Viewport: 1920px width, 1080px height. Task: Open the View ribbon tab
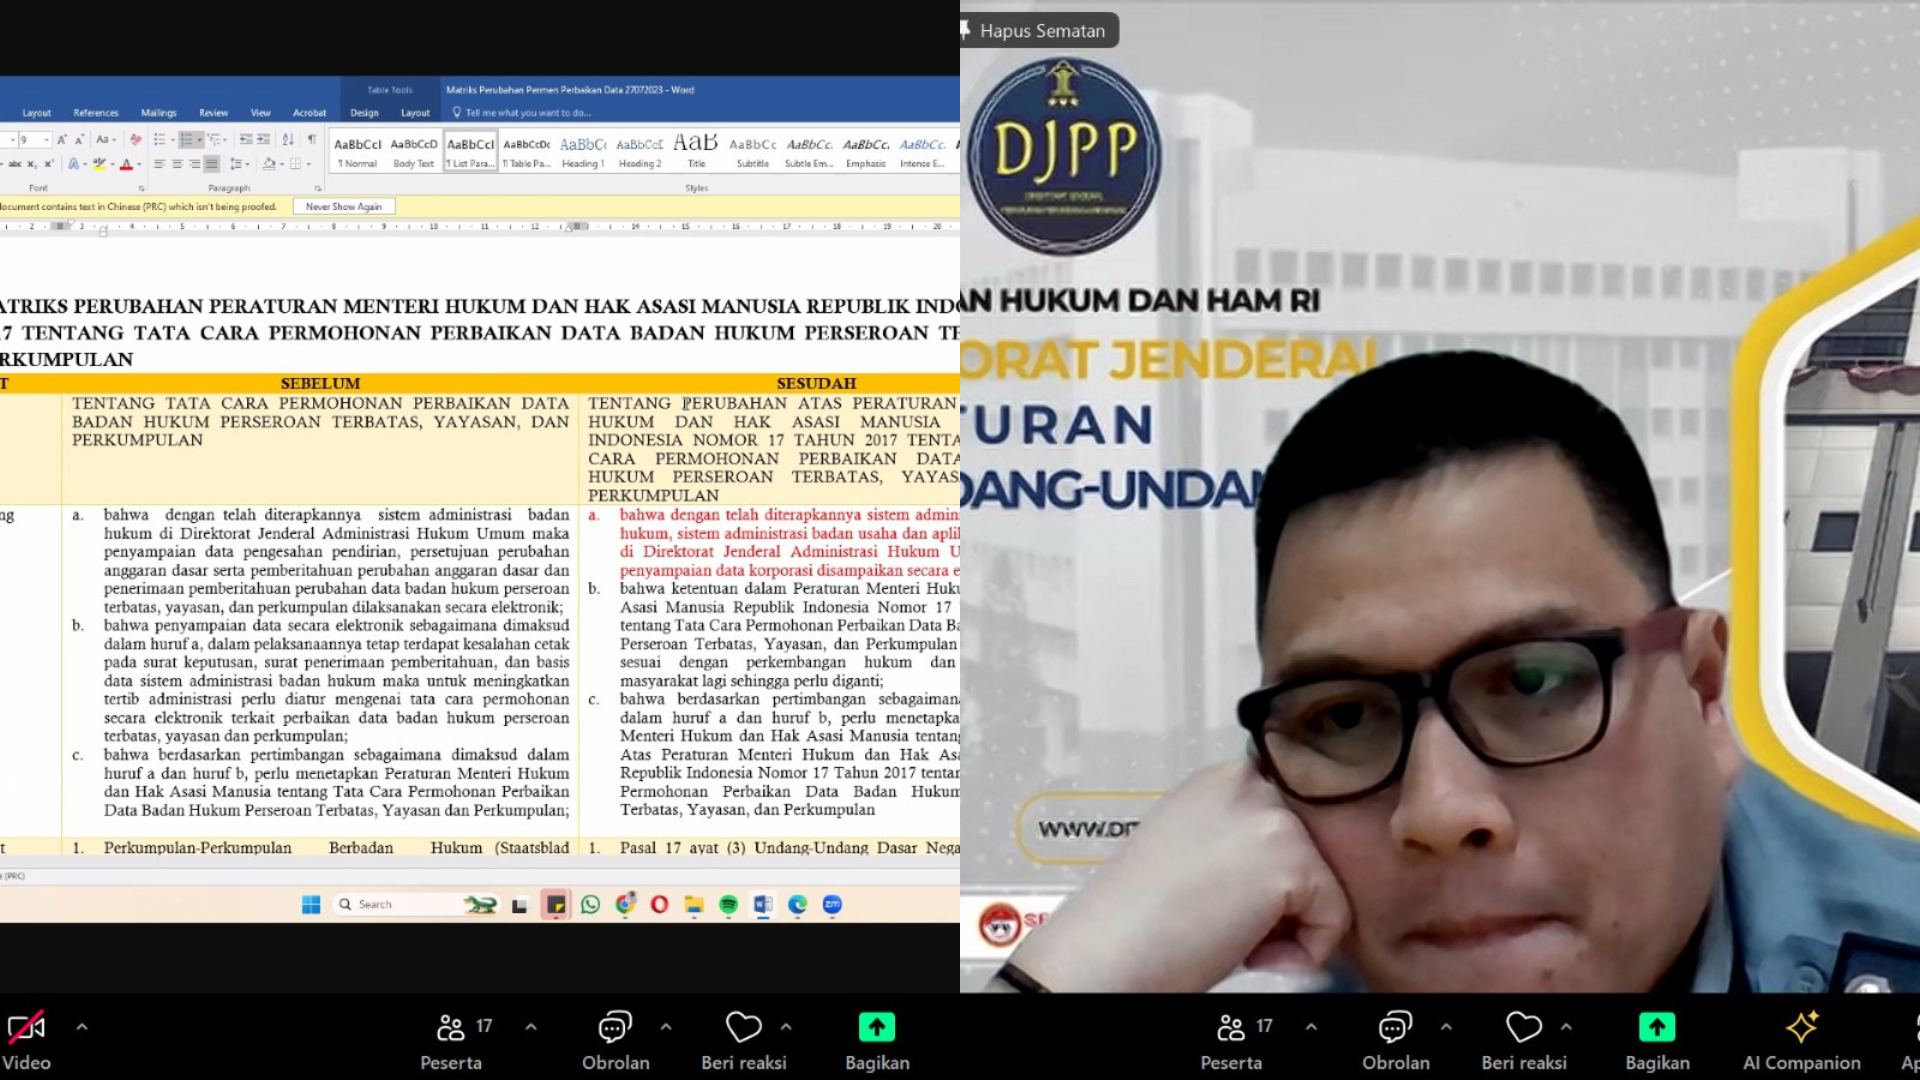[260, 113]
